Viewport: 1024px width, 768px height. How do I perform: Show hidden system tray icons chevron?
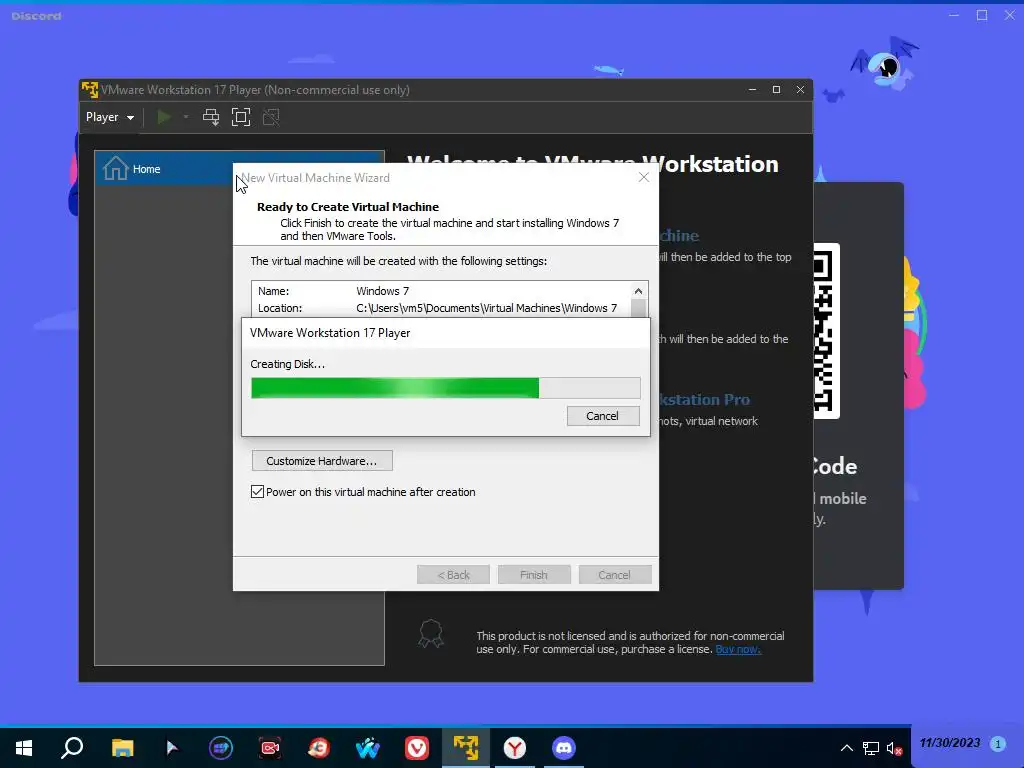coord(846,748)
